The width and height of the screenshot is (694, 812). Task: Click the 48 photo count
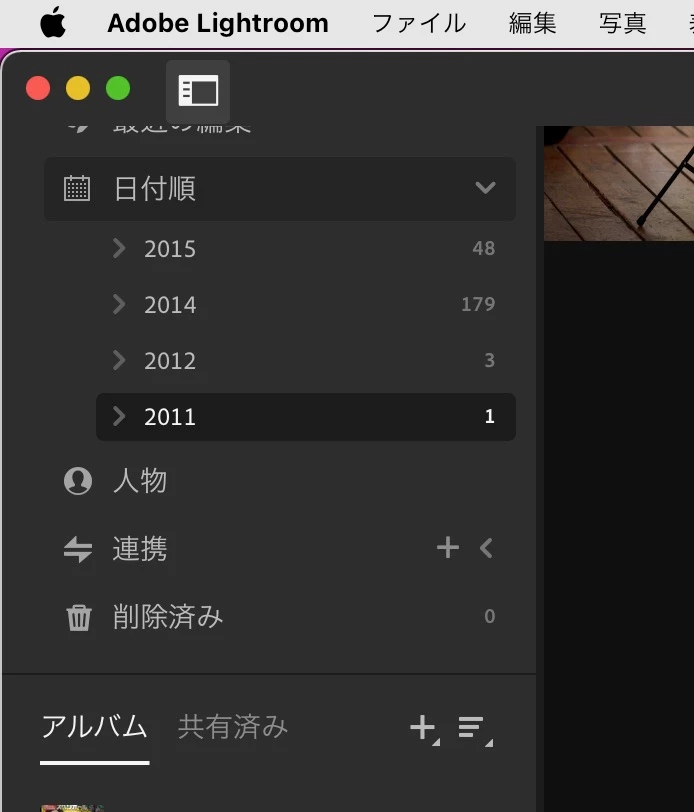[x=484, y=249]
